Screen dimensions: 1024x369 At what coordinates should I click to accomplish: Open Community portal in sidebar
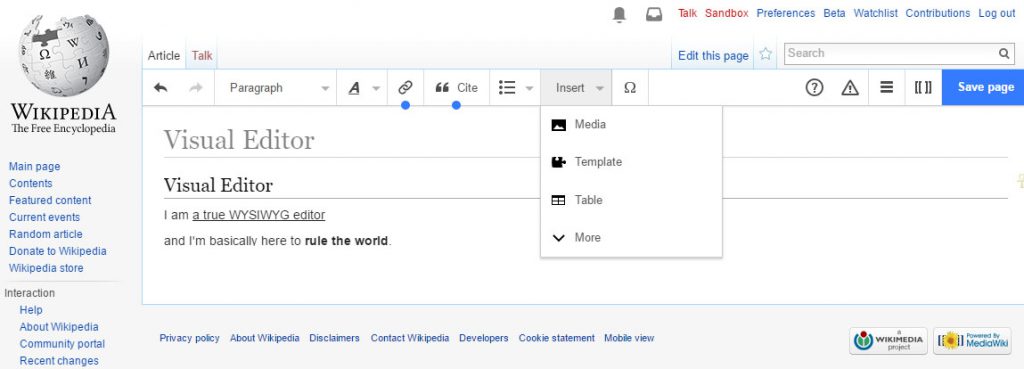point(62,344)
